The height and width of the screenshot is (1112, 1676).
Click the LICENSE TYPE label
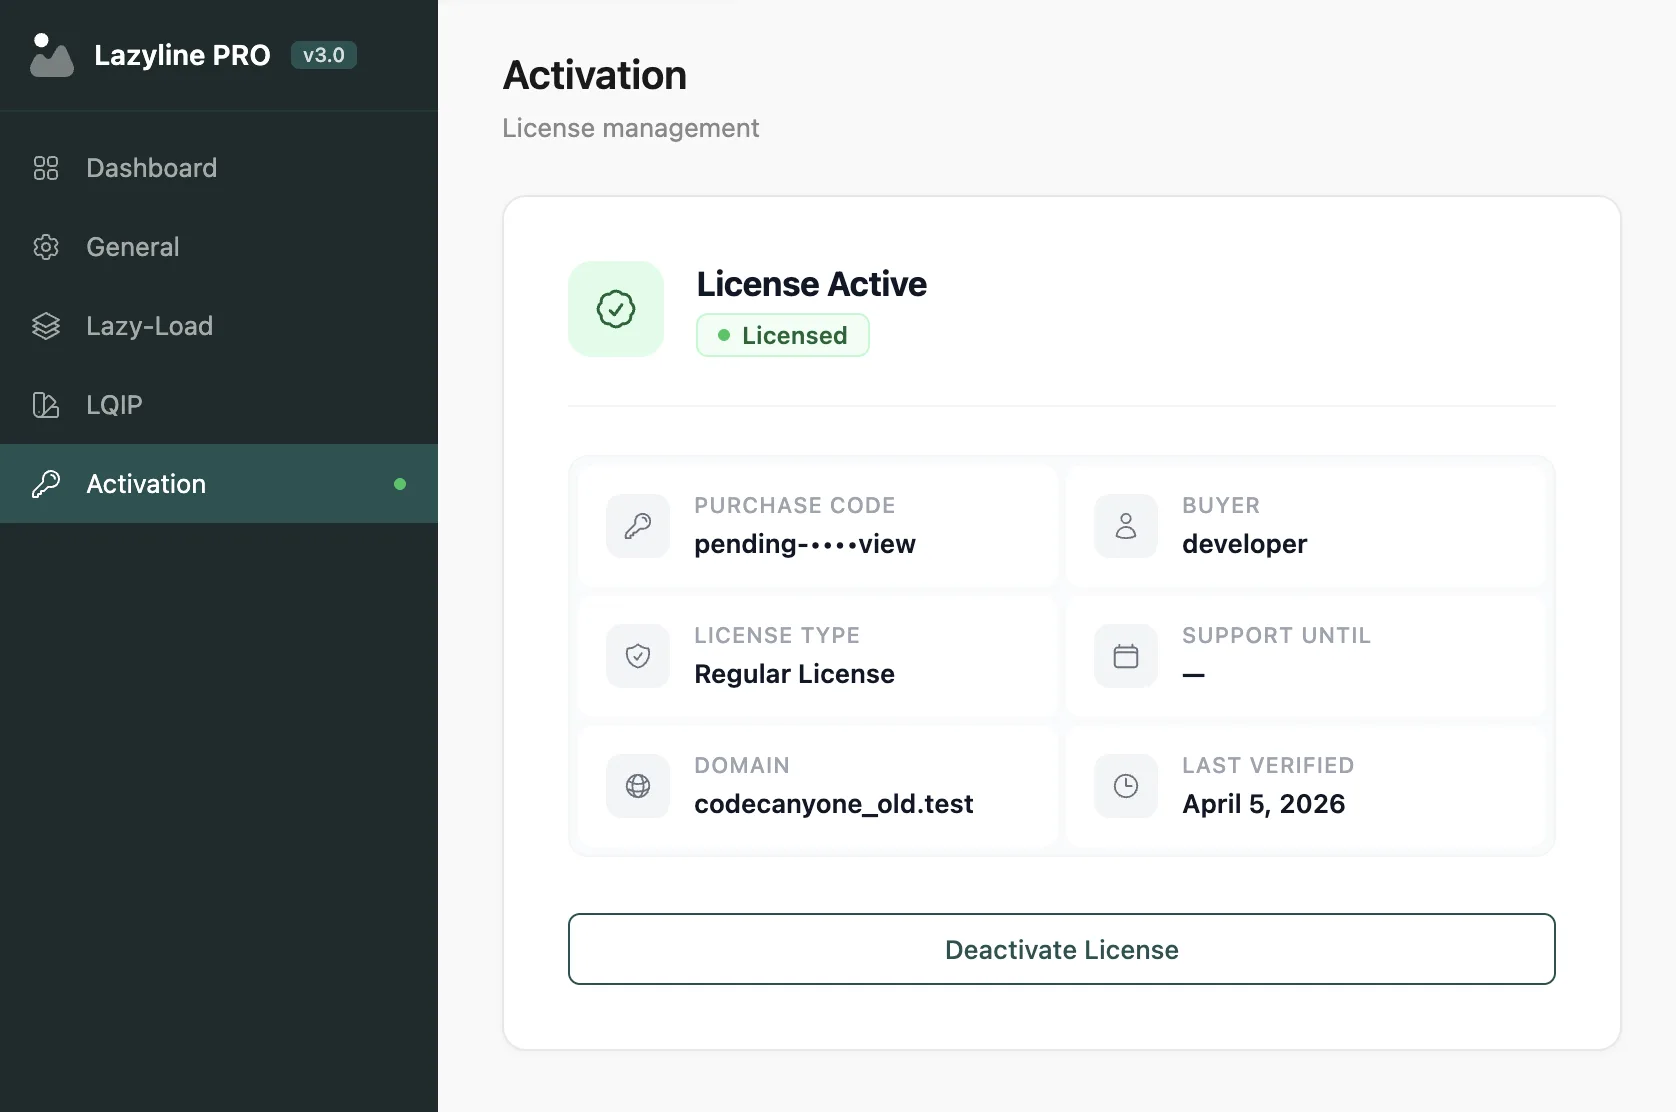click(777, 636)
